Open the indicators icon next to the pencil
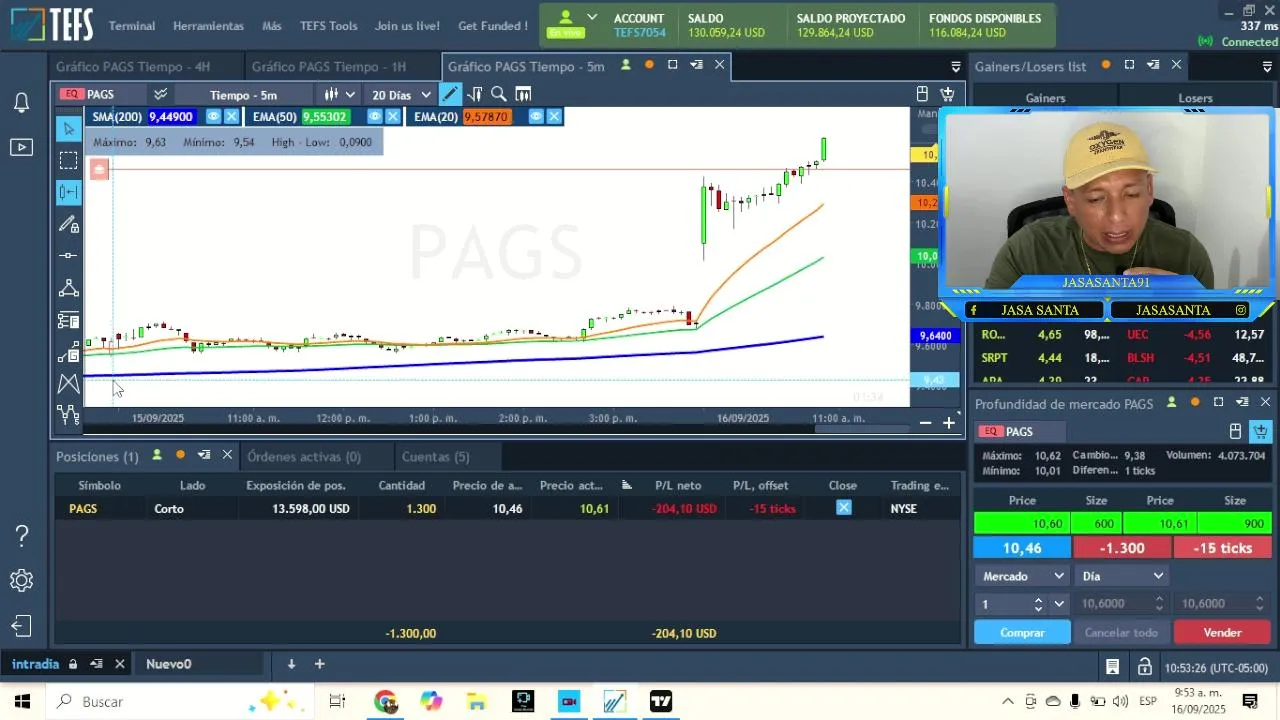 474,94
